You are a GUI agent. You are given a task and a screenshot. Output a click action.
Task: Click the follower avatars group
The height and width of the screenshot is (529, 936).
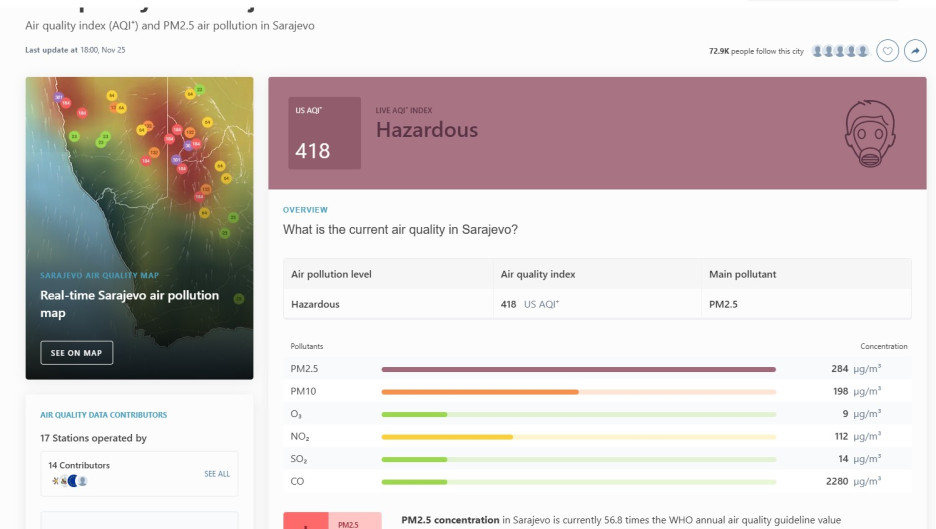840,51
